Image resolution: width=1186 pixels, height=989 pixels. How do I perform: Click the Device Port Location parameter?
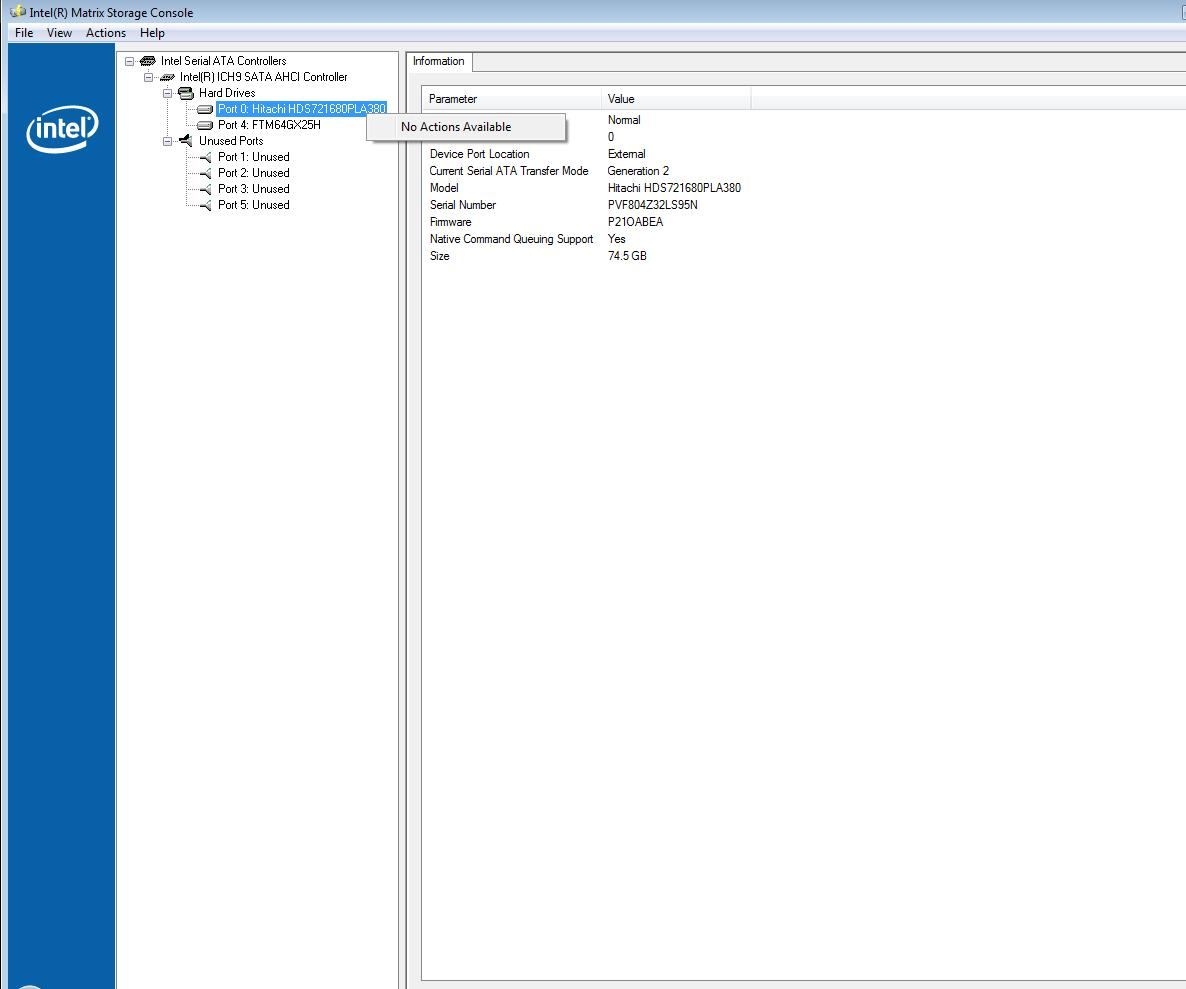(480, 154)
